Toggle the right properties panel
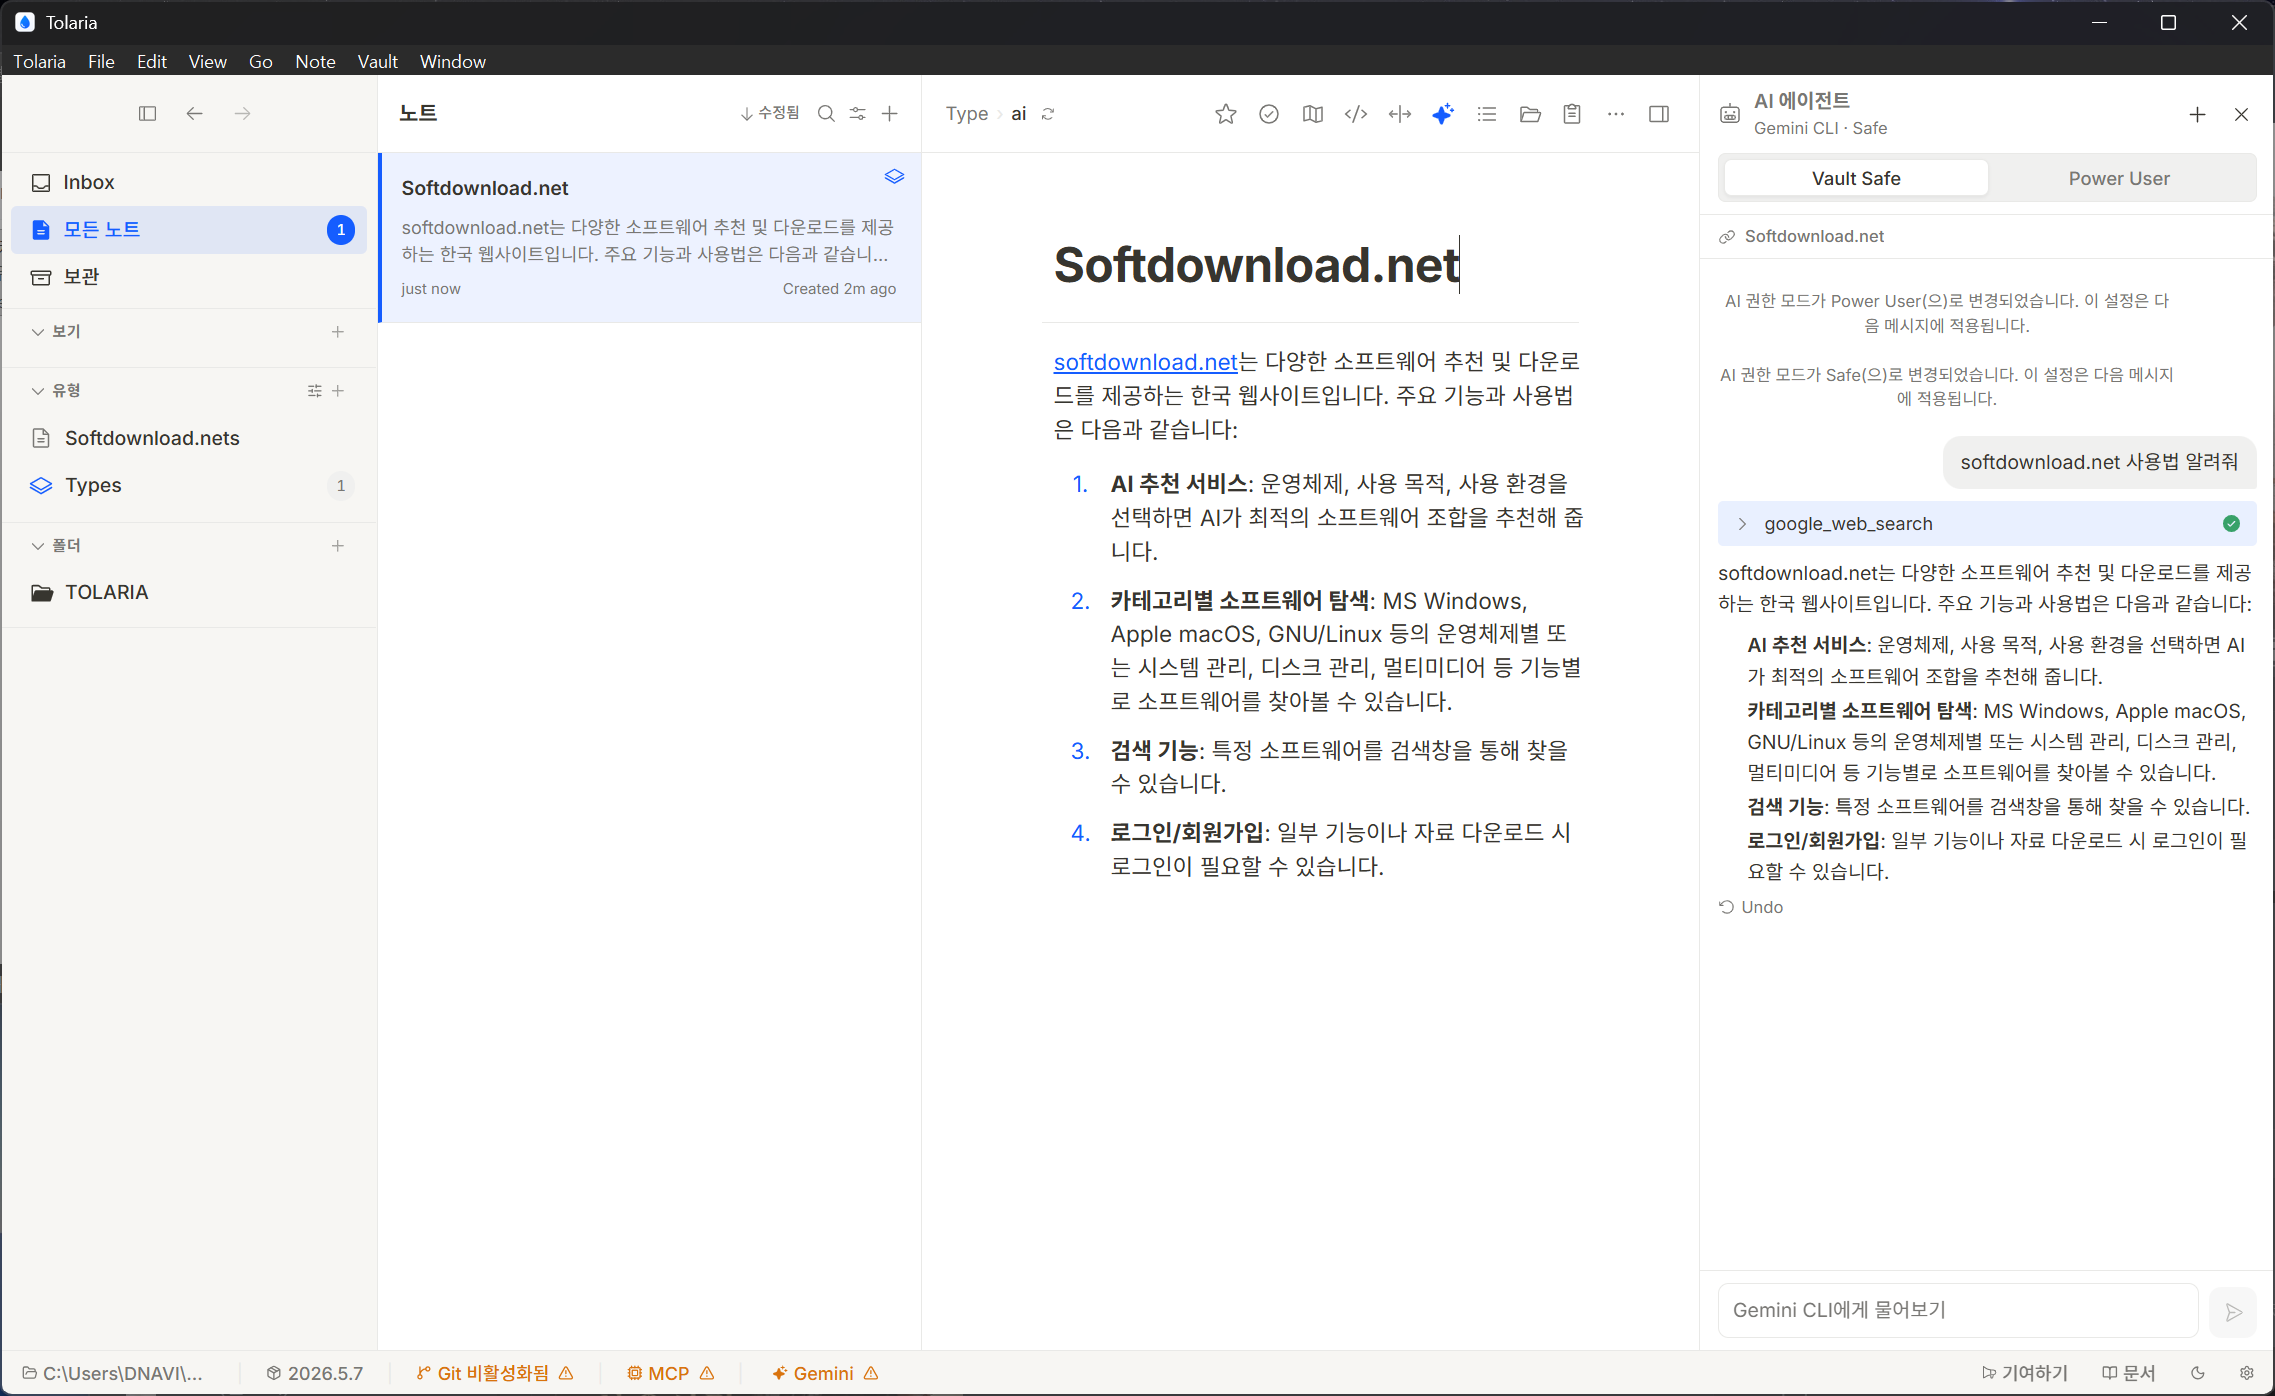2275x1396 pixels. (1659, 114)
